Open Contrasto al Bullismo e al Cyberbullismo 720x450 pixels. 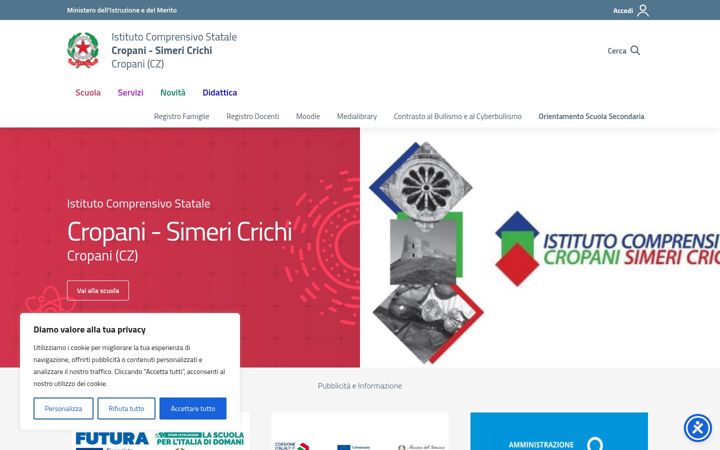pos(457,117)
